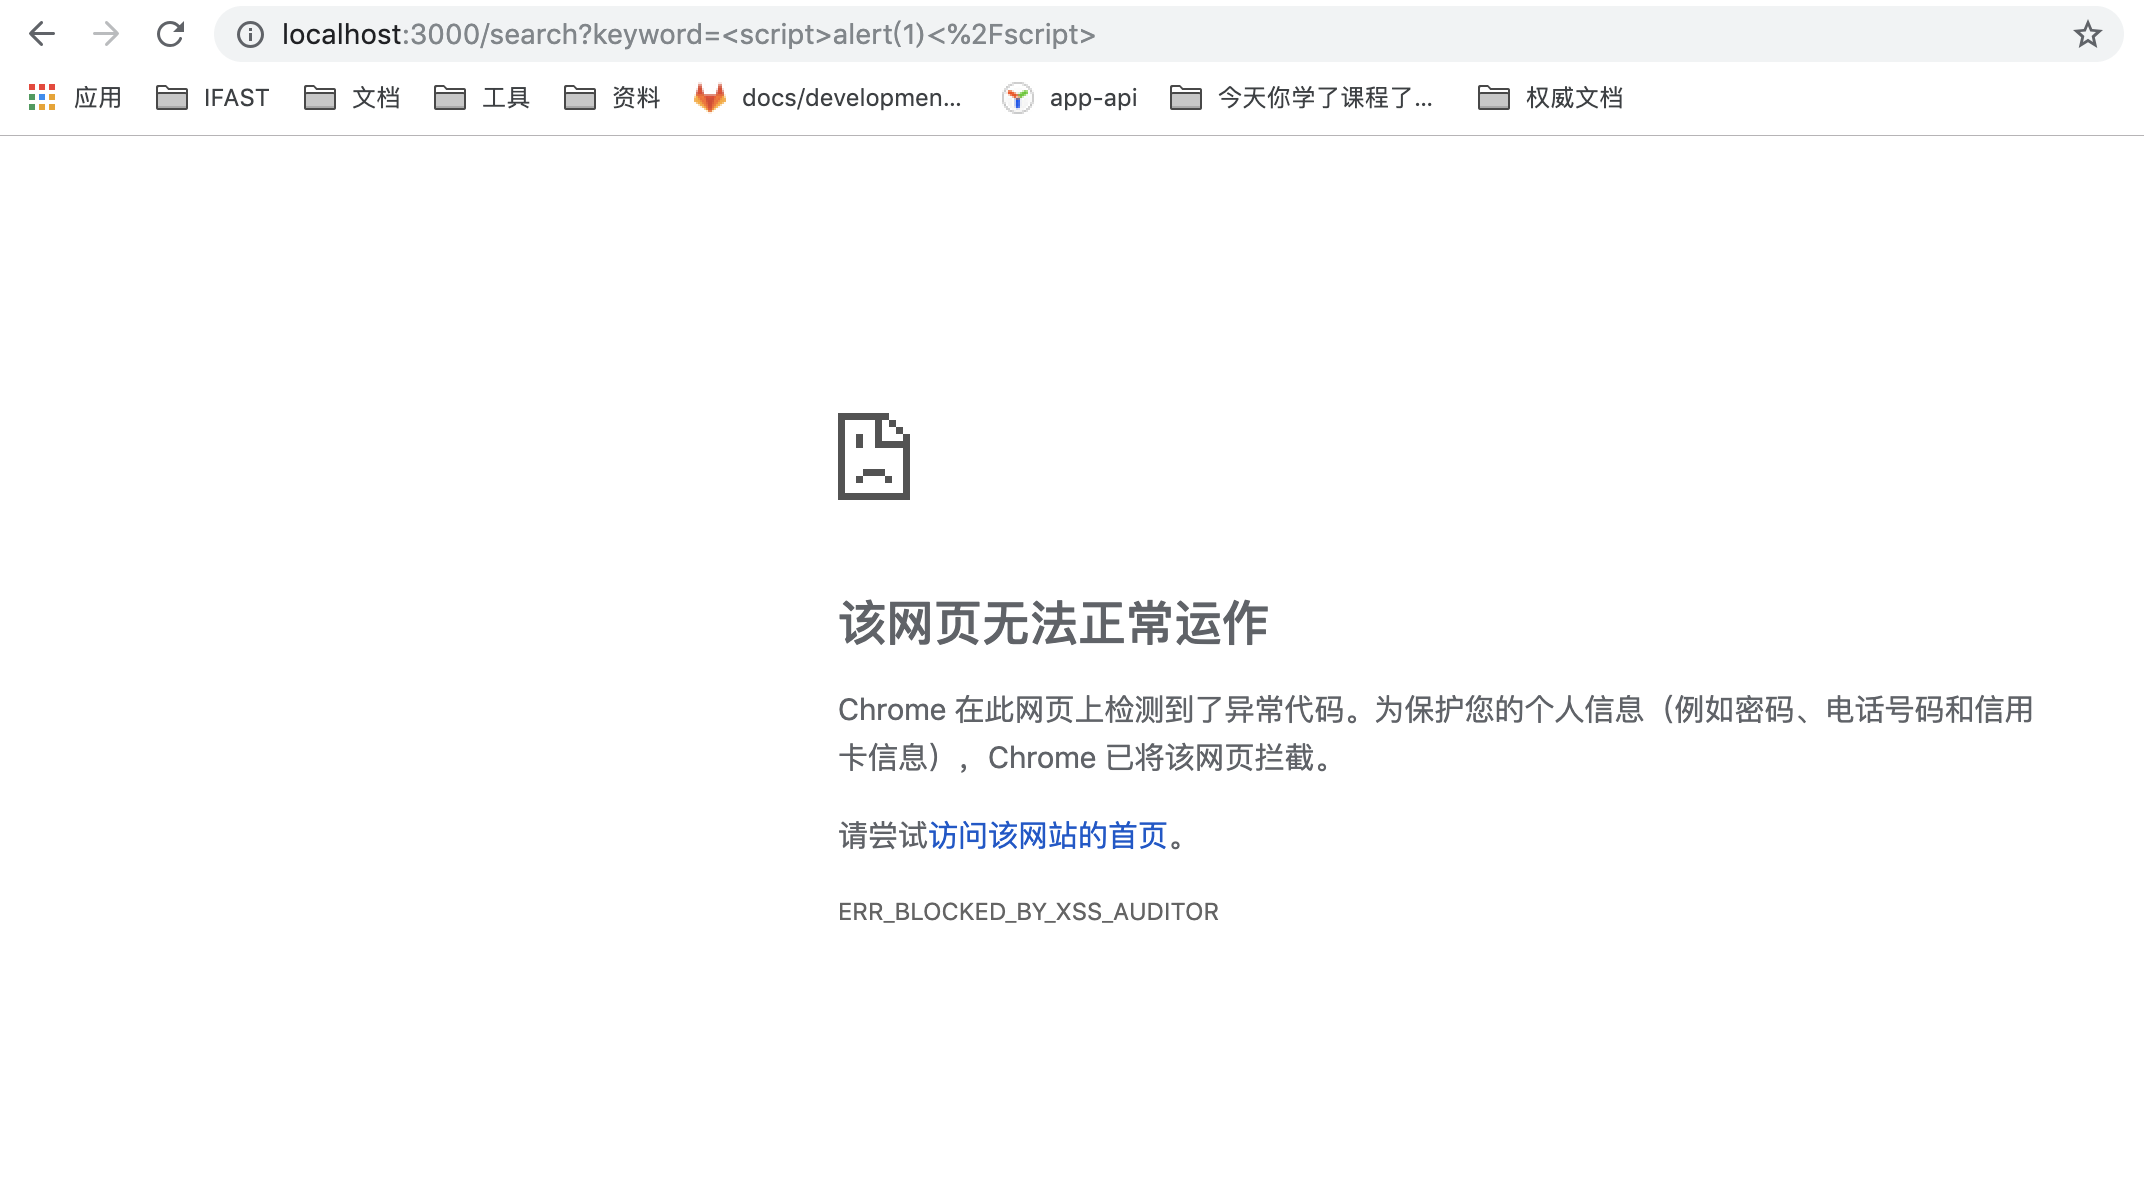2144x1202 pixels.
Task: Expand the 文档 bookmark folder
Action: [x=352, y=97]
